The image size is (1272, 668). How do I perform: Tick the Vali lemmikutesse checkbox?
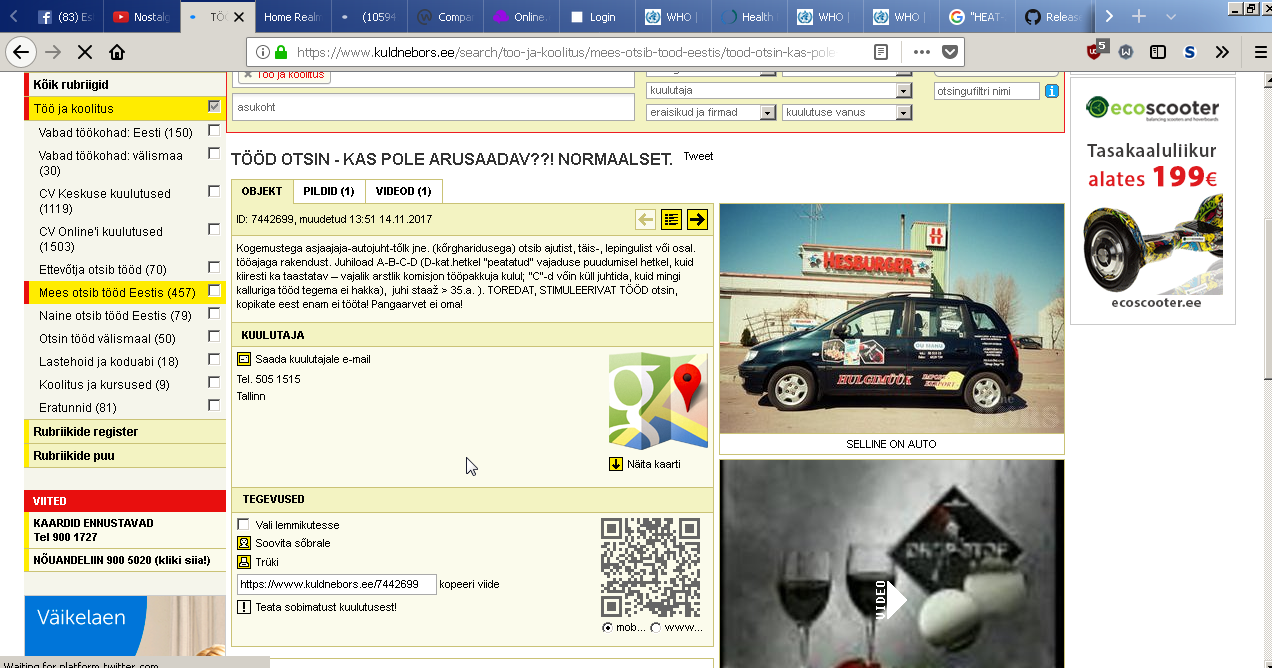[x=244, y=525]
